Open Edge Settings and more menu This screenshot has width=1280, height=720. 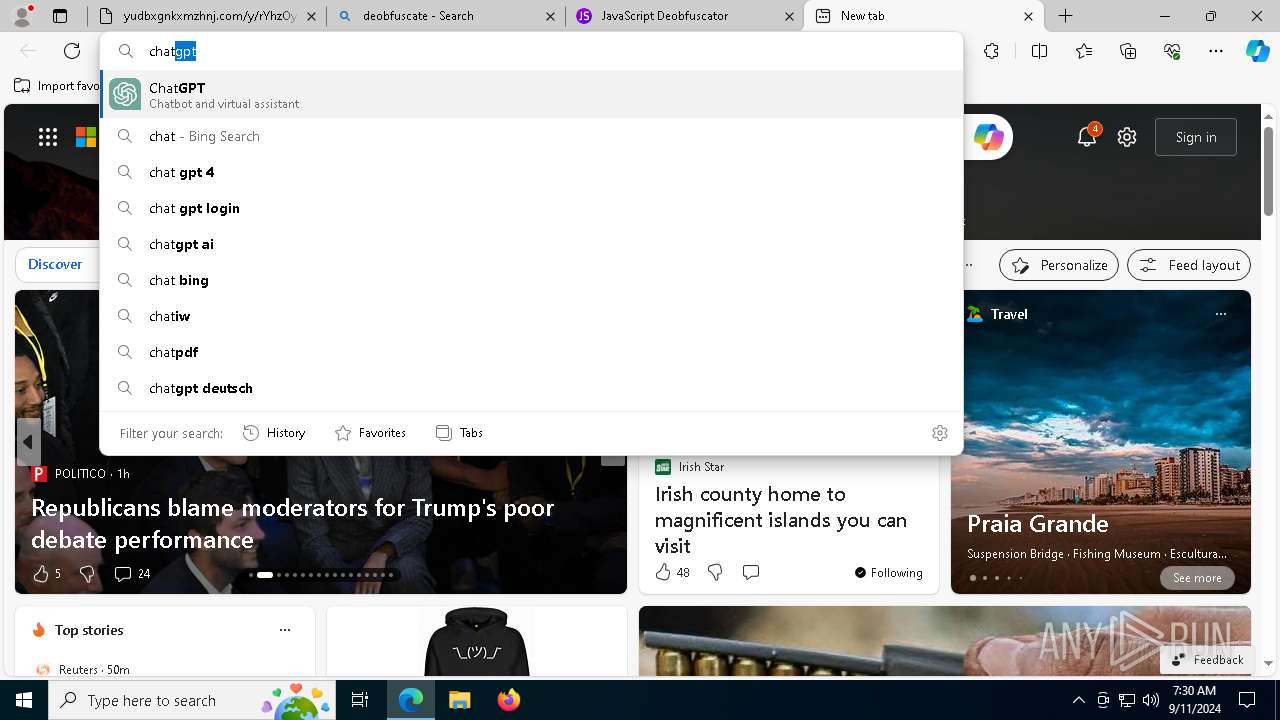pos(1216,51)
